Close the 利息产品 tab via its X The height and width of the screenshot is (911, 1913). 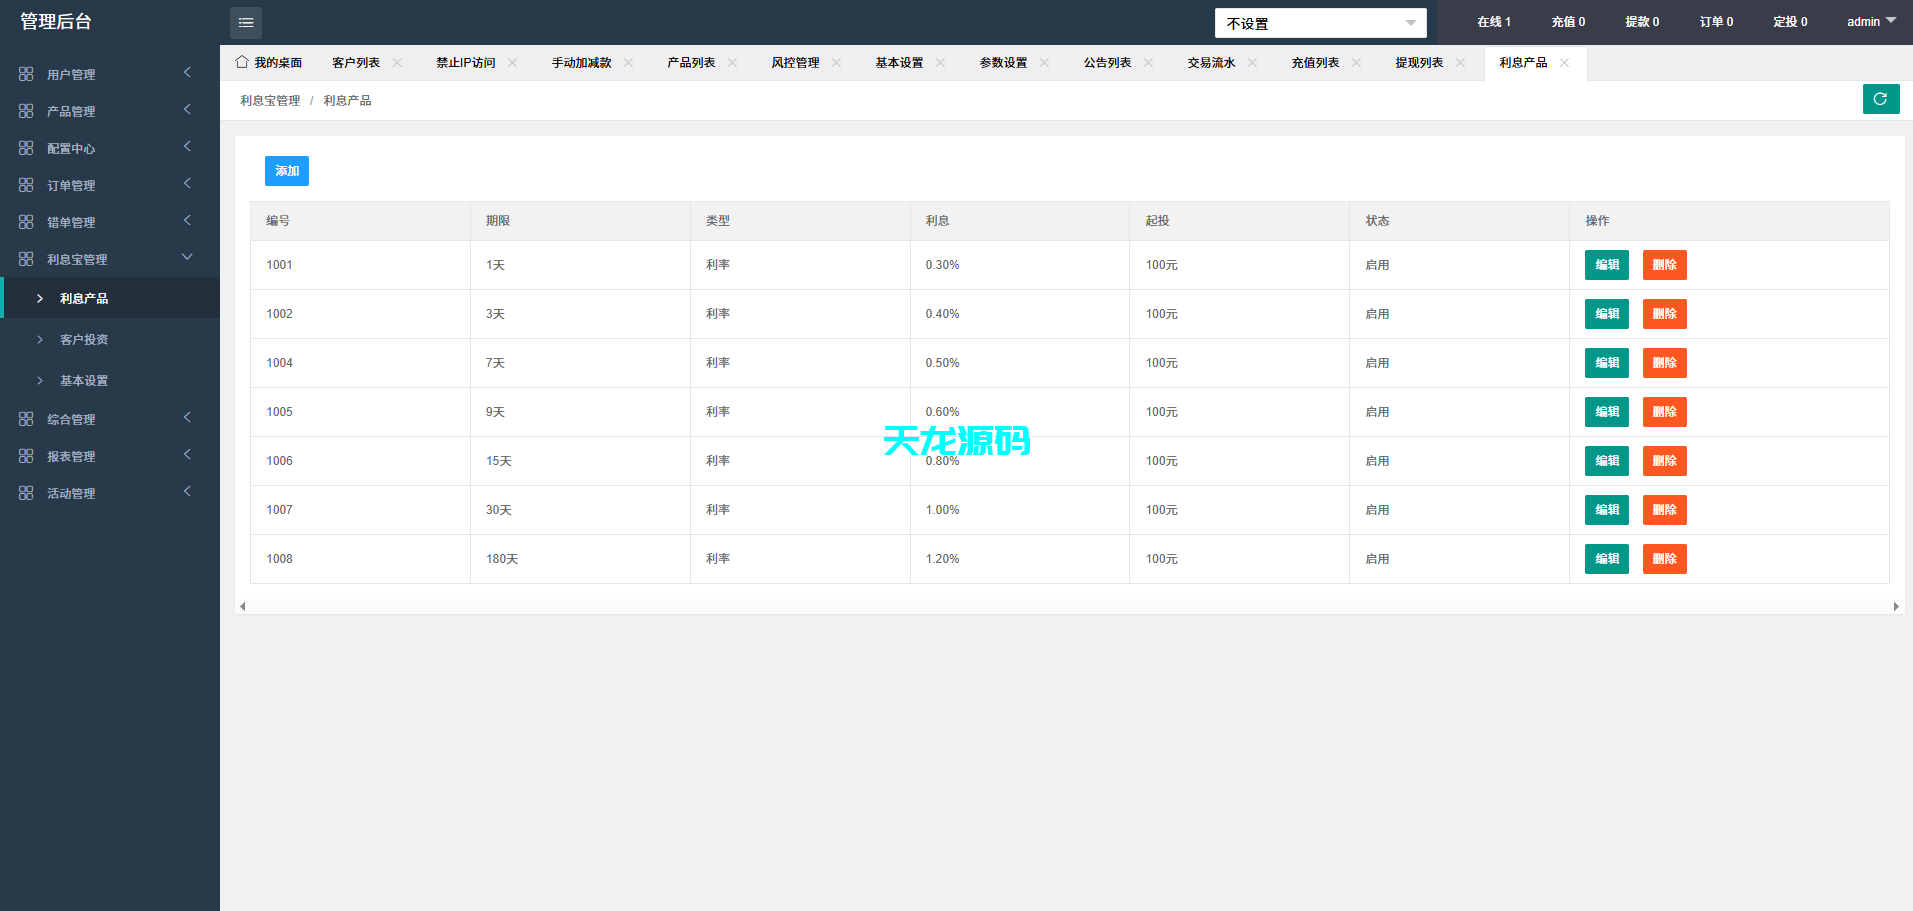pos(1564,63)
